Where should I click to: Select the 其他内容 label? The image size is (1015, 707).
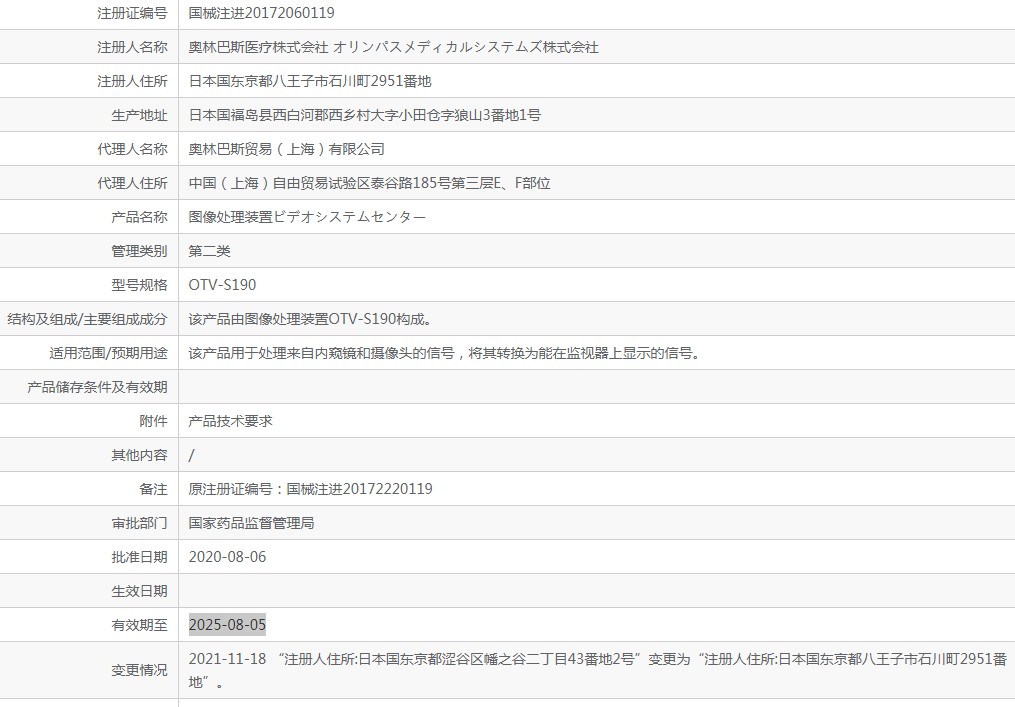point(139,455)
